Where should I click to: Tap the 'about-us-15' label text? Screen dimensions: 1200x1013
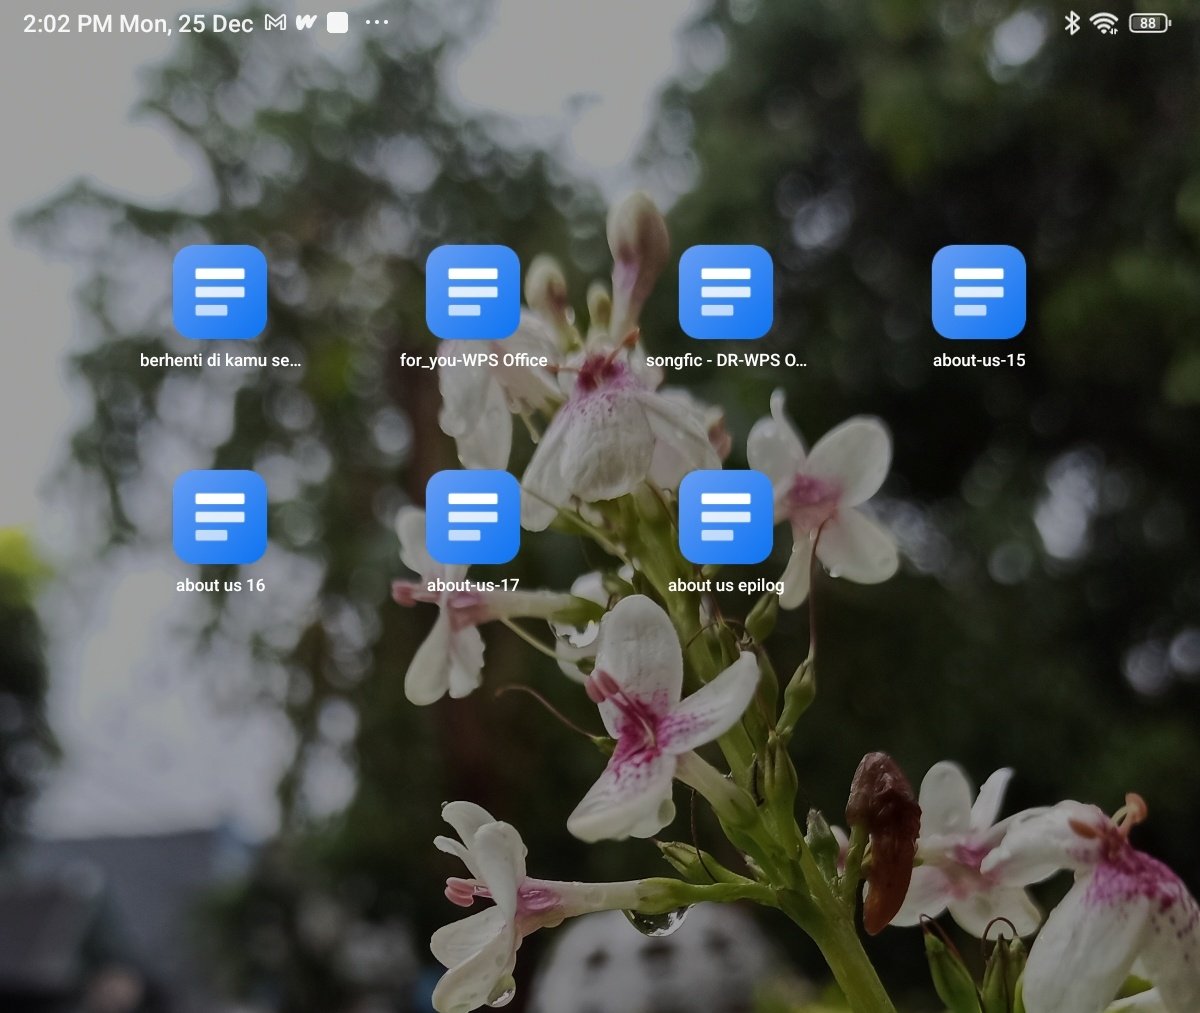(979, 360)
